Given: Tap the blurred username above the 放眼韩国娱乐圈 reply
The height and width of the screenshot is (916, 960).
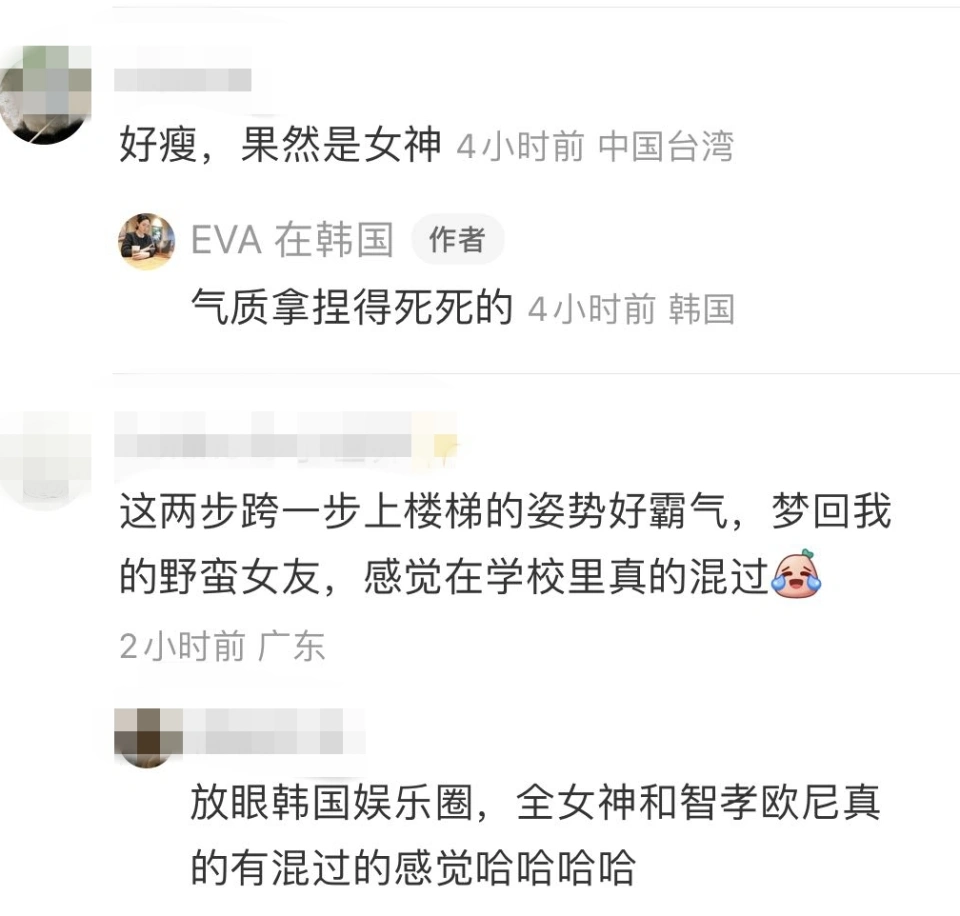Looking at the screenshot, I should click(x=274, y=731).
